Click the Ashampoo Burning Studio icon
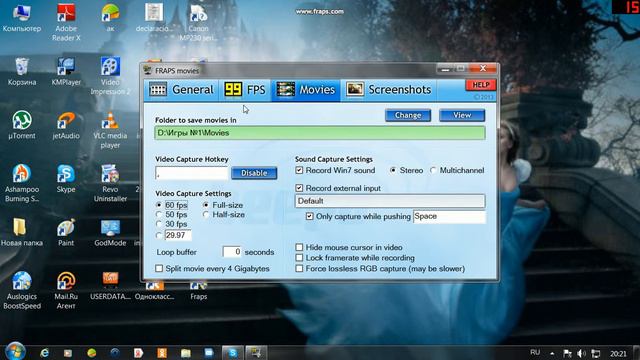Screen dimensions: 640x360 [x=22, y=183]
